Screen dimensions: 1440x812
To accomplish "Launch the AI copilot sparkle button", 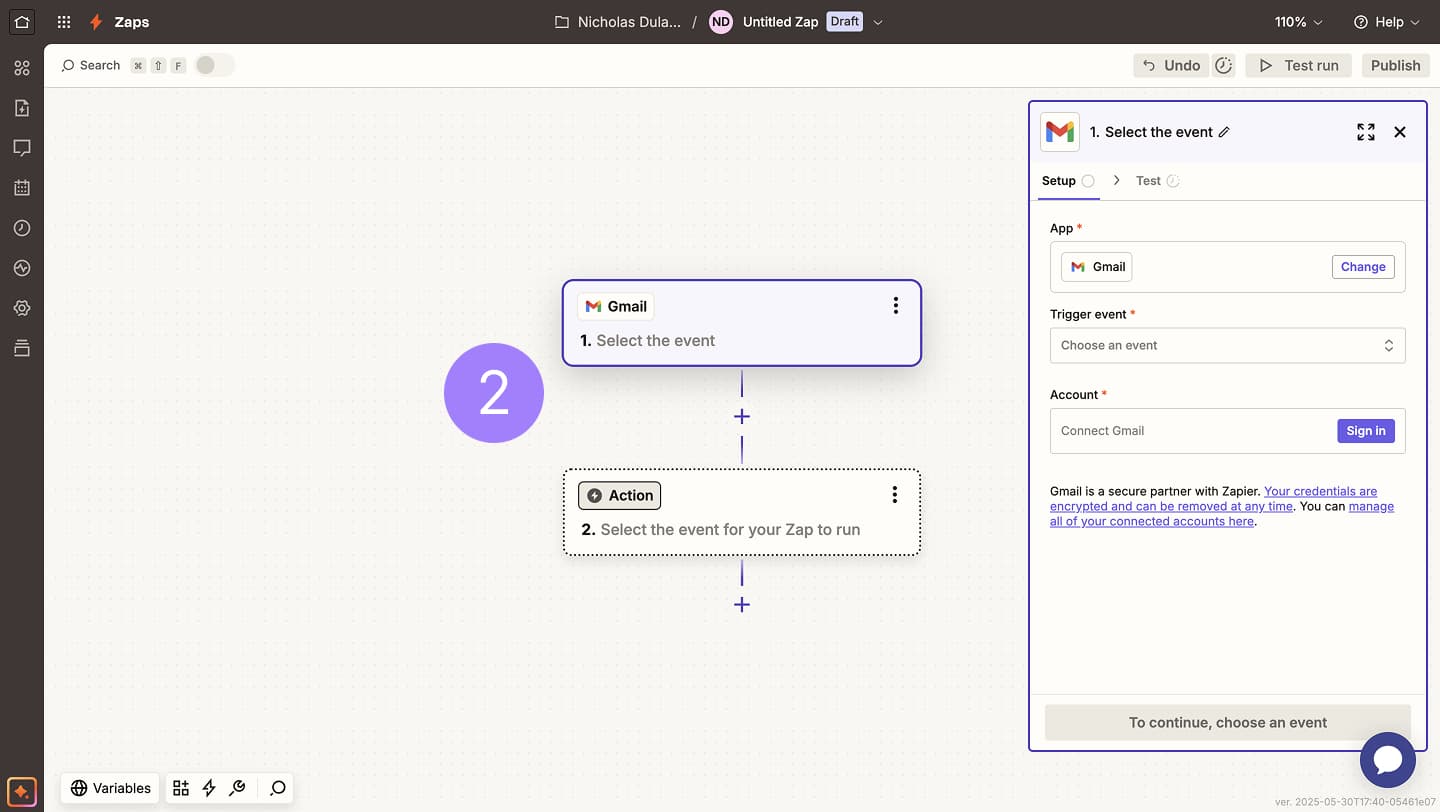I will [x=22, y=790].
